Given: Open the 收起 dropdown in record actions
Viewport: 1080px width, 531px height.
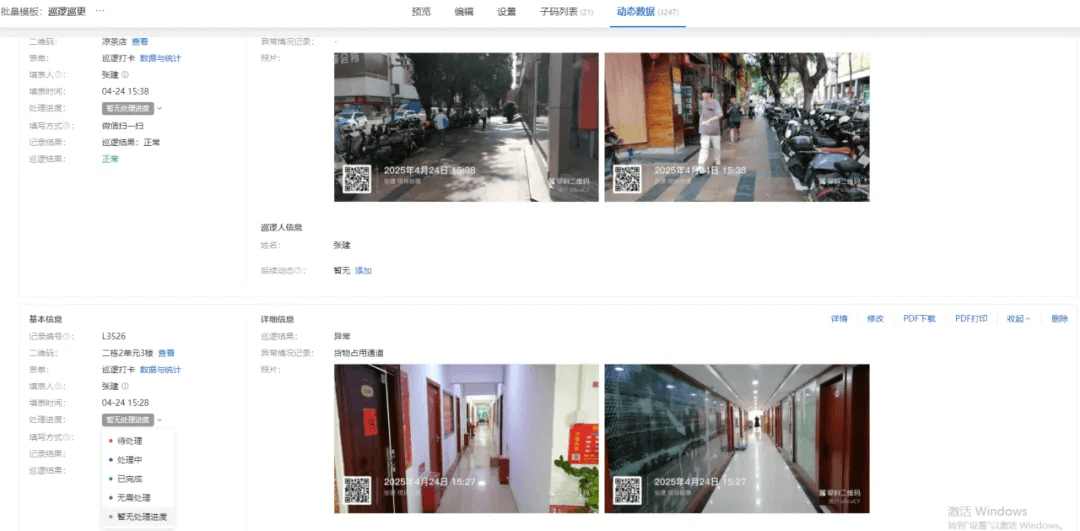Looking at the screenshot, I should click(x=1018, y=319).
